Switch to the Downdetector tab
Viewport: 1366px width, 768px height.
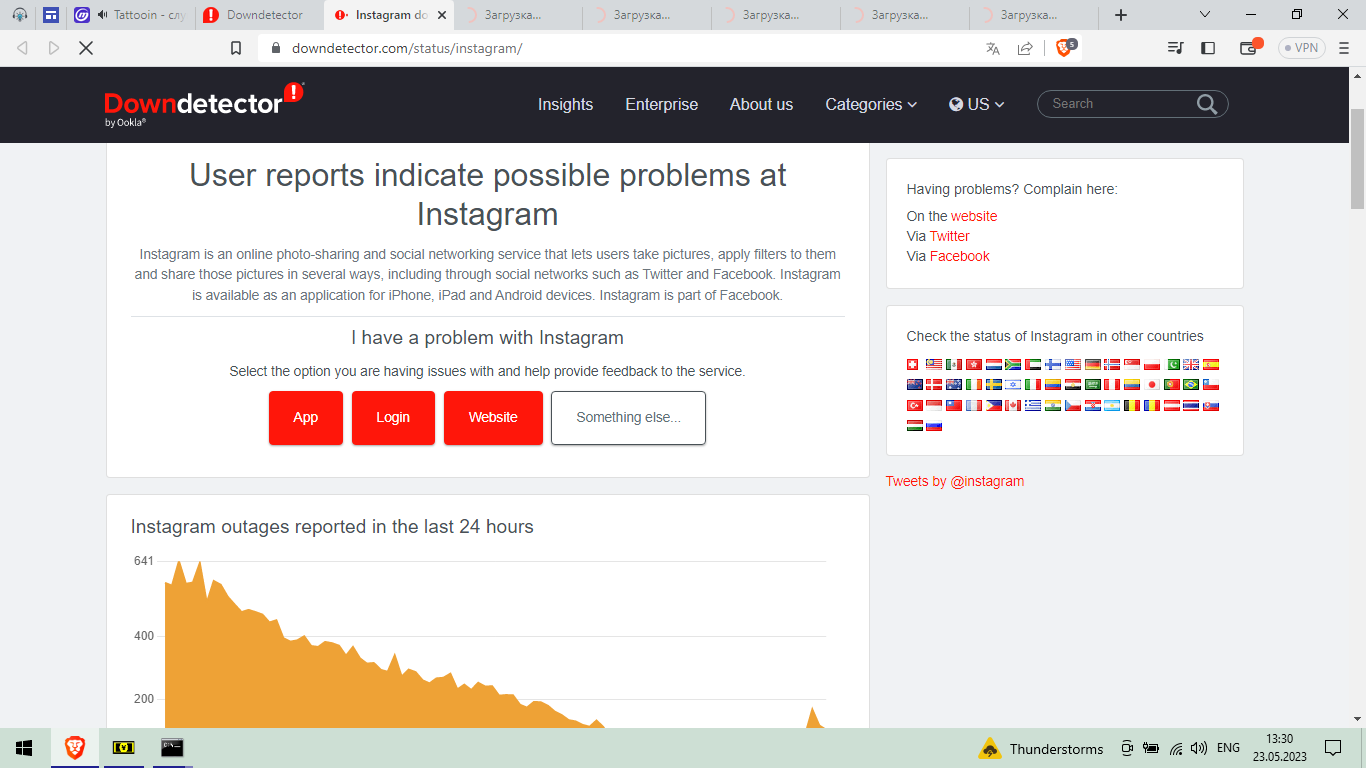point(258,15)
